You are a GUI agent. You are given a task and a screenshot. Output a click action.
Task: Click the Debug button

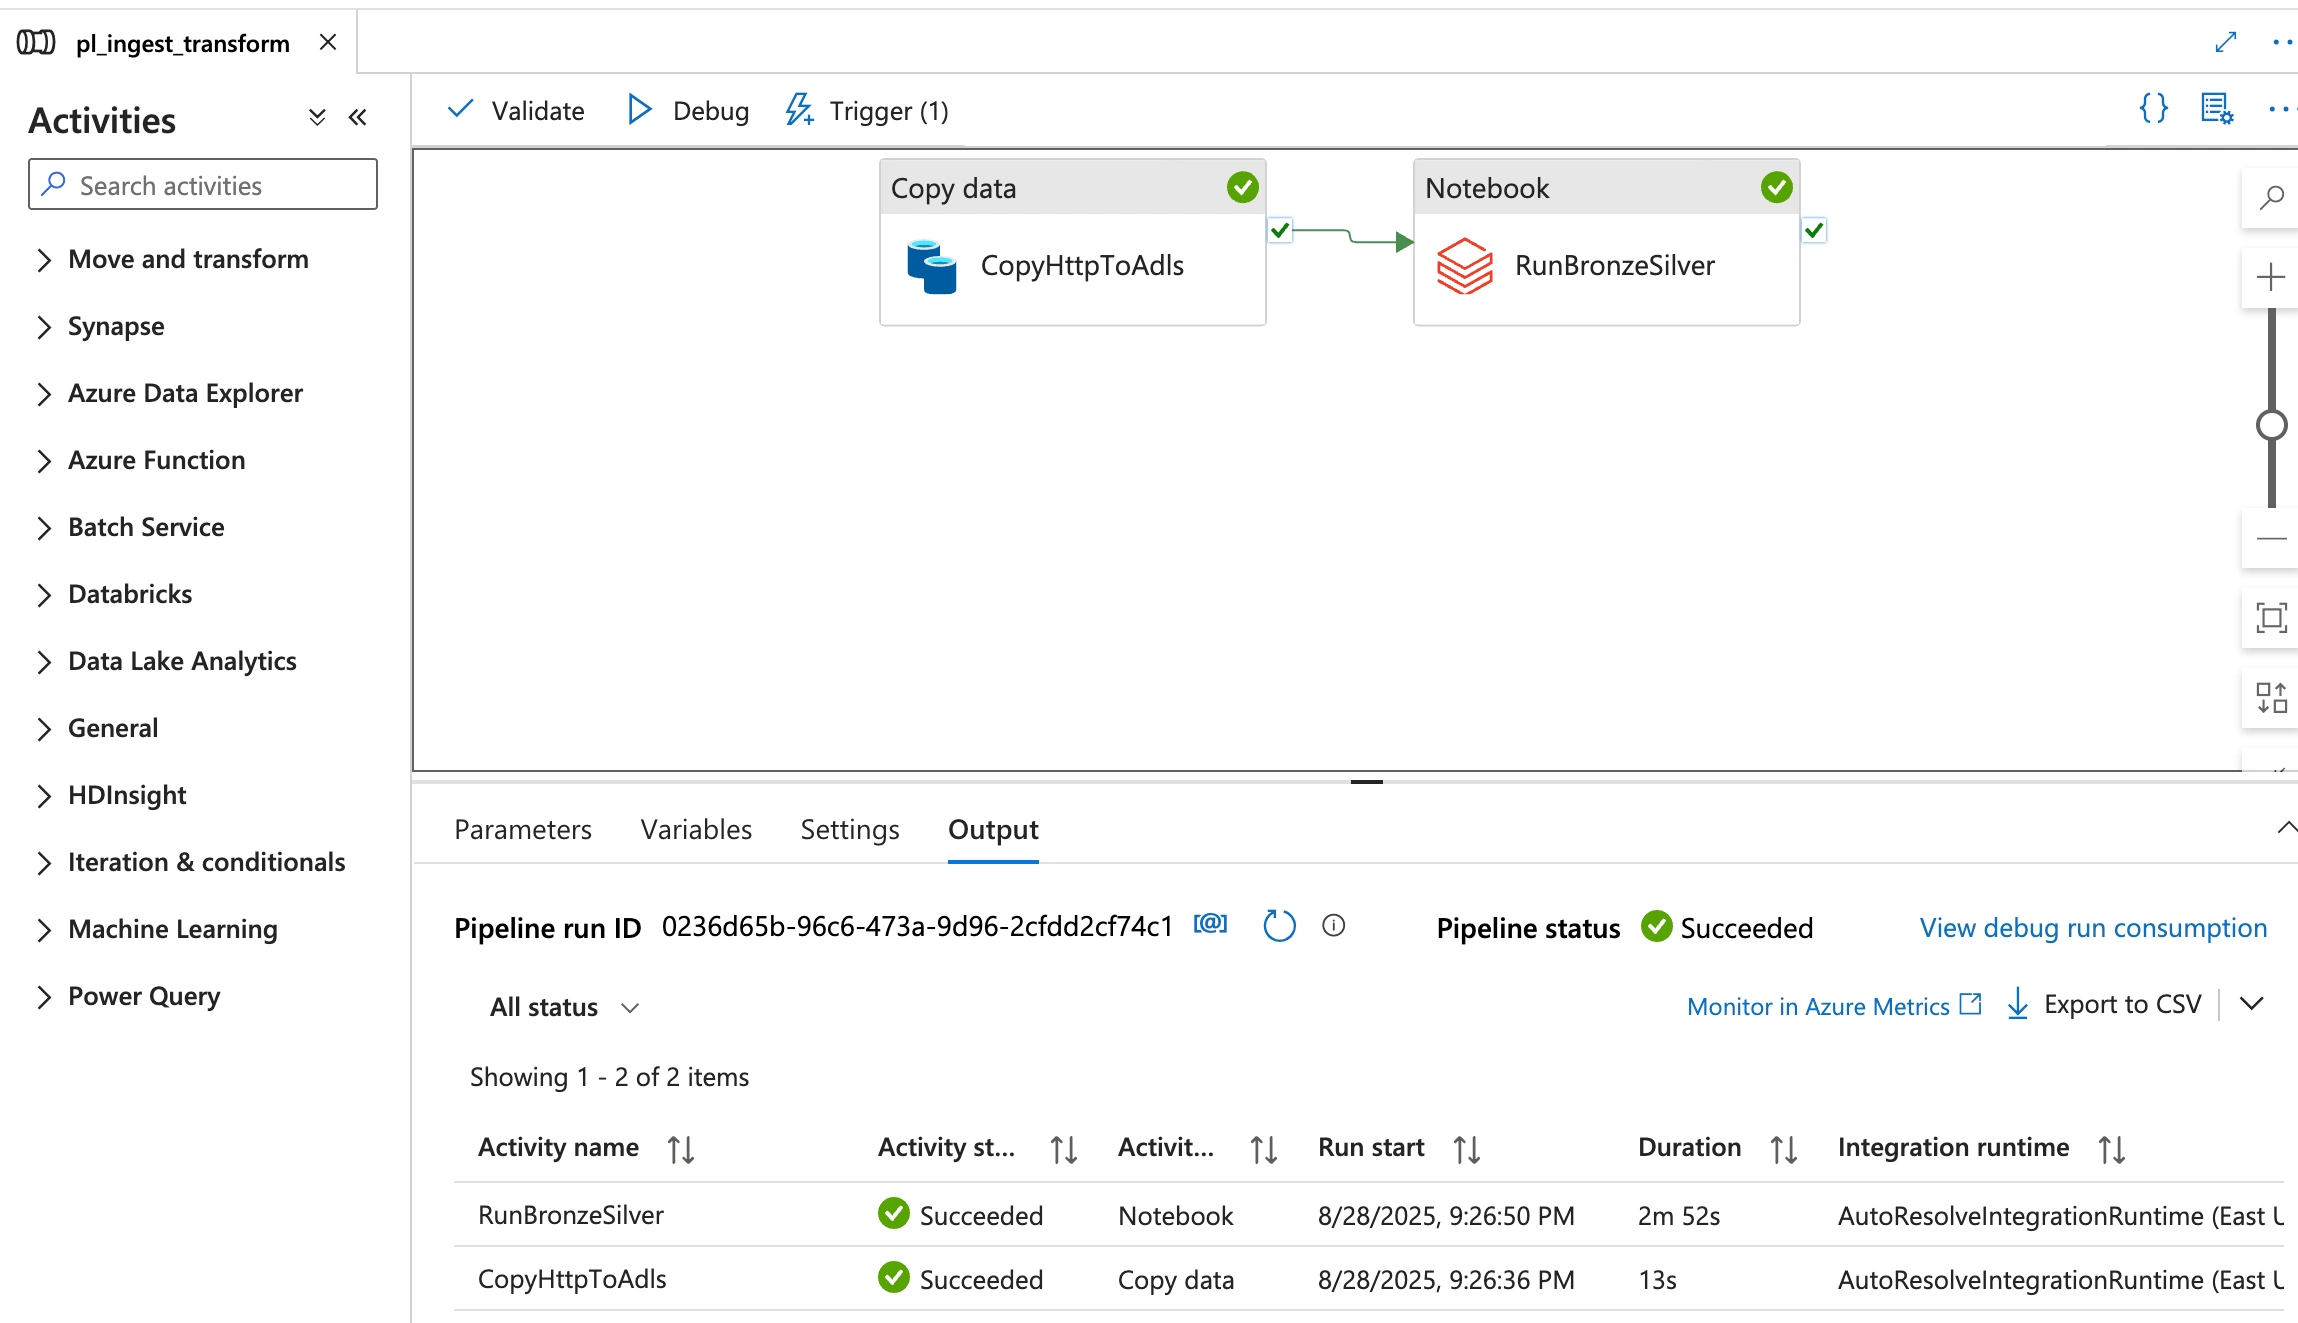688,110
